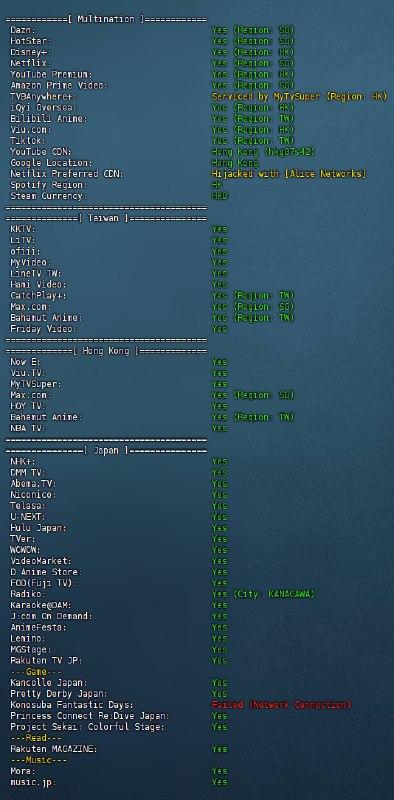Click the "Princess Connect Re:Dive Japan:" label
The height and width of the screenshot is (800, 394).
tap(90, 716)
